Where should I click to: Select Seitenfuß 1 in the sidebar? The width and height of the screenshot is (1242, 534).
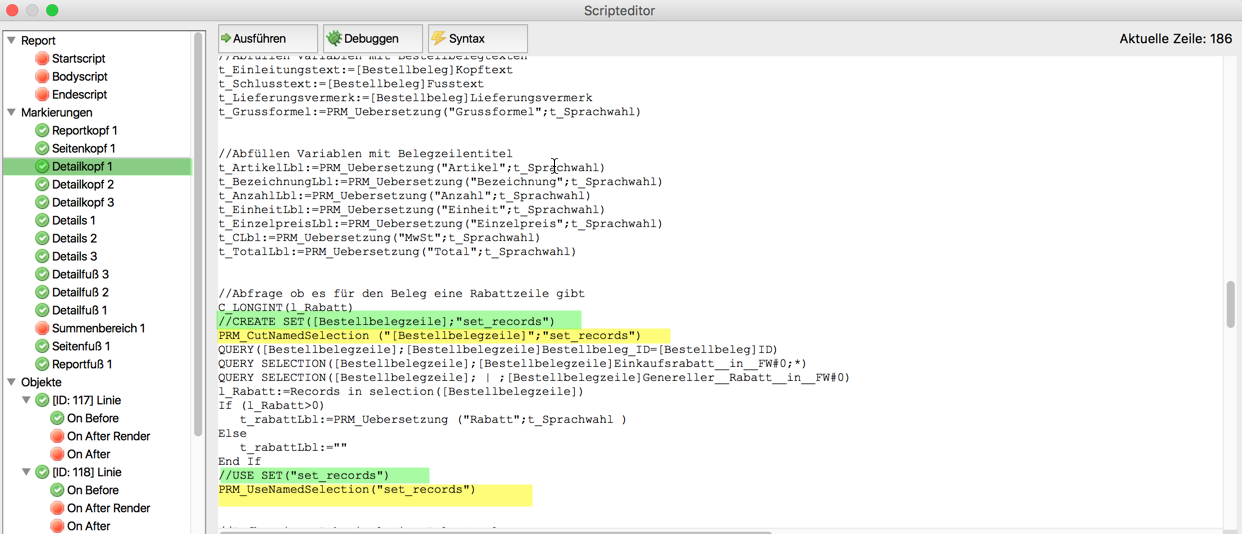pos(82,347)
